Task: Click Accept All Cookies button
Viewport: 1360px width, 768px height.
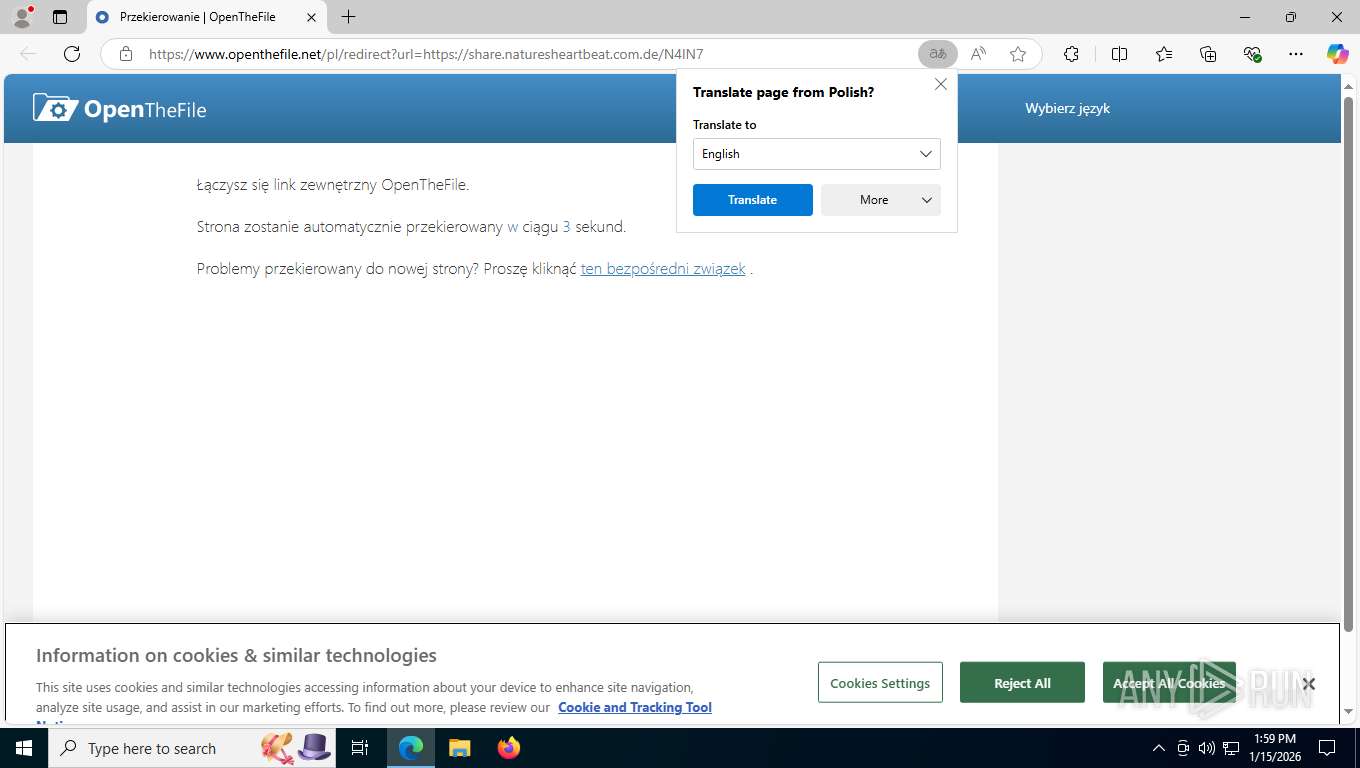Action: 1169,683
